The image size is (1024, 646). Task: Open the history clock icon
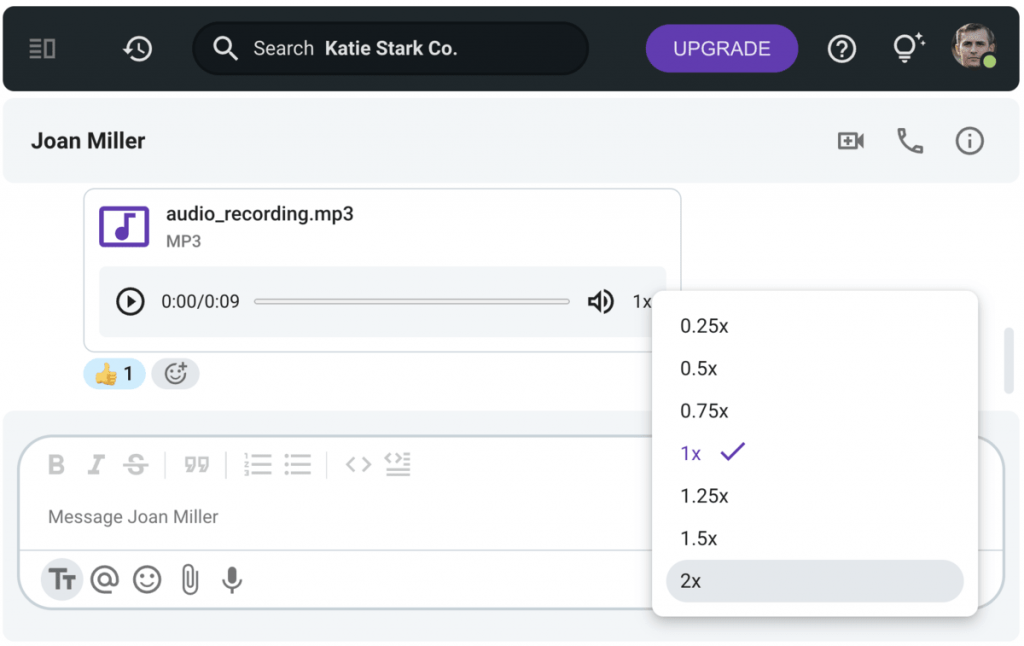point(137,48)
